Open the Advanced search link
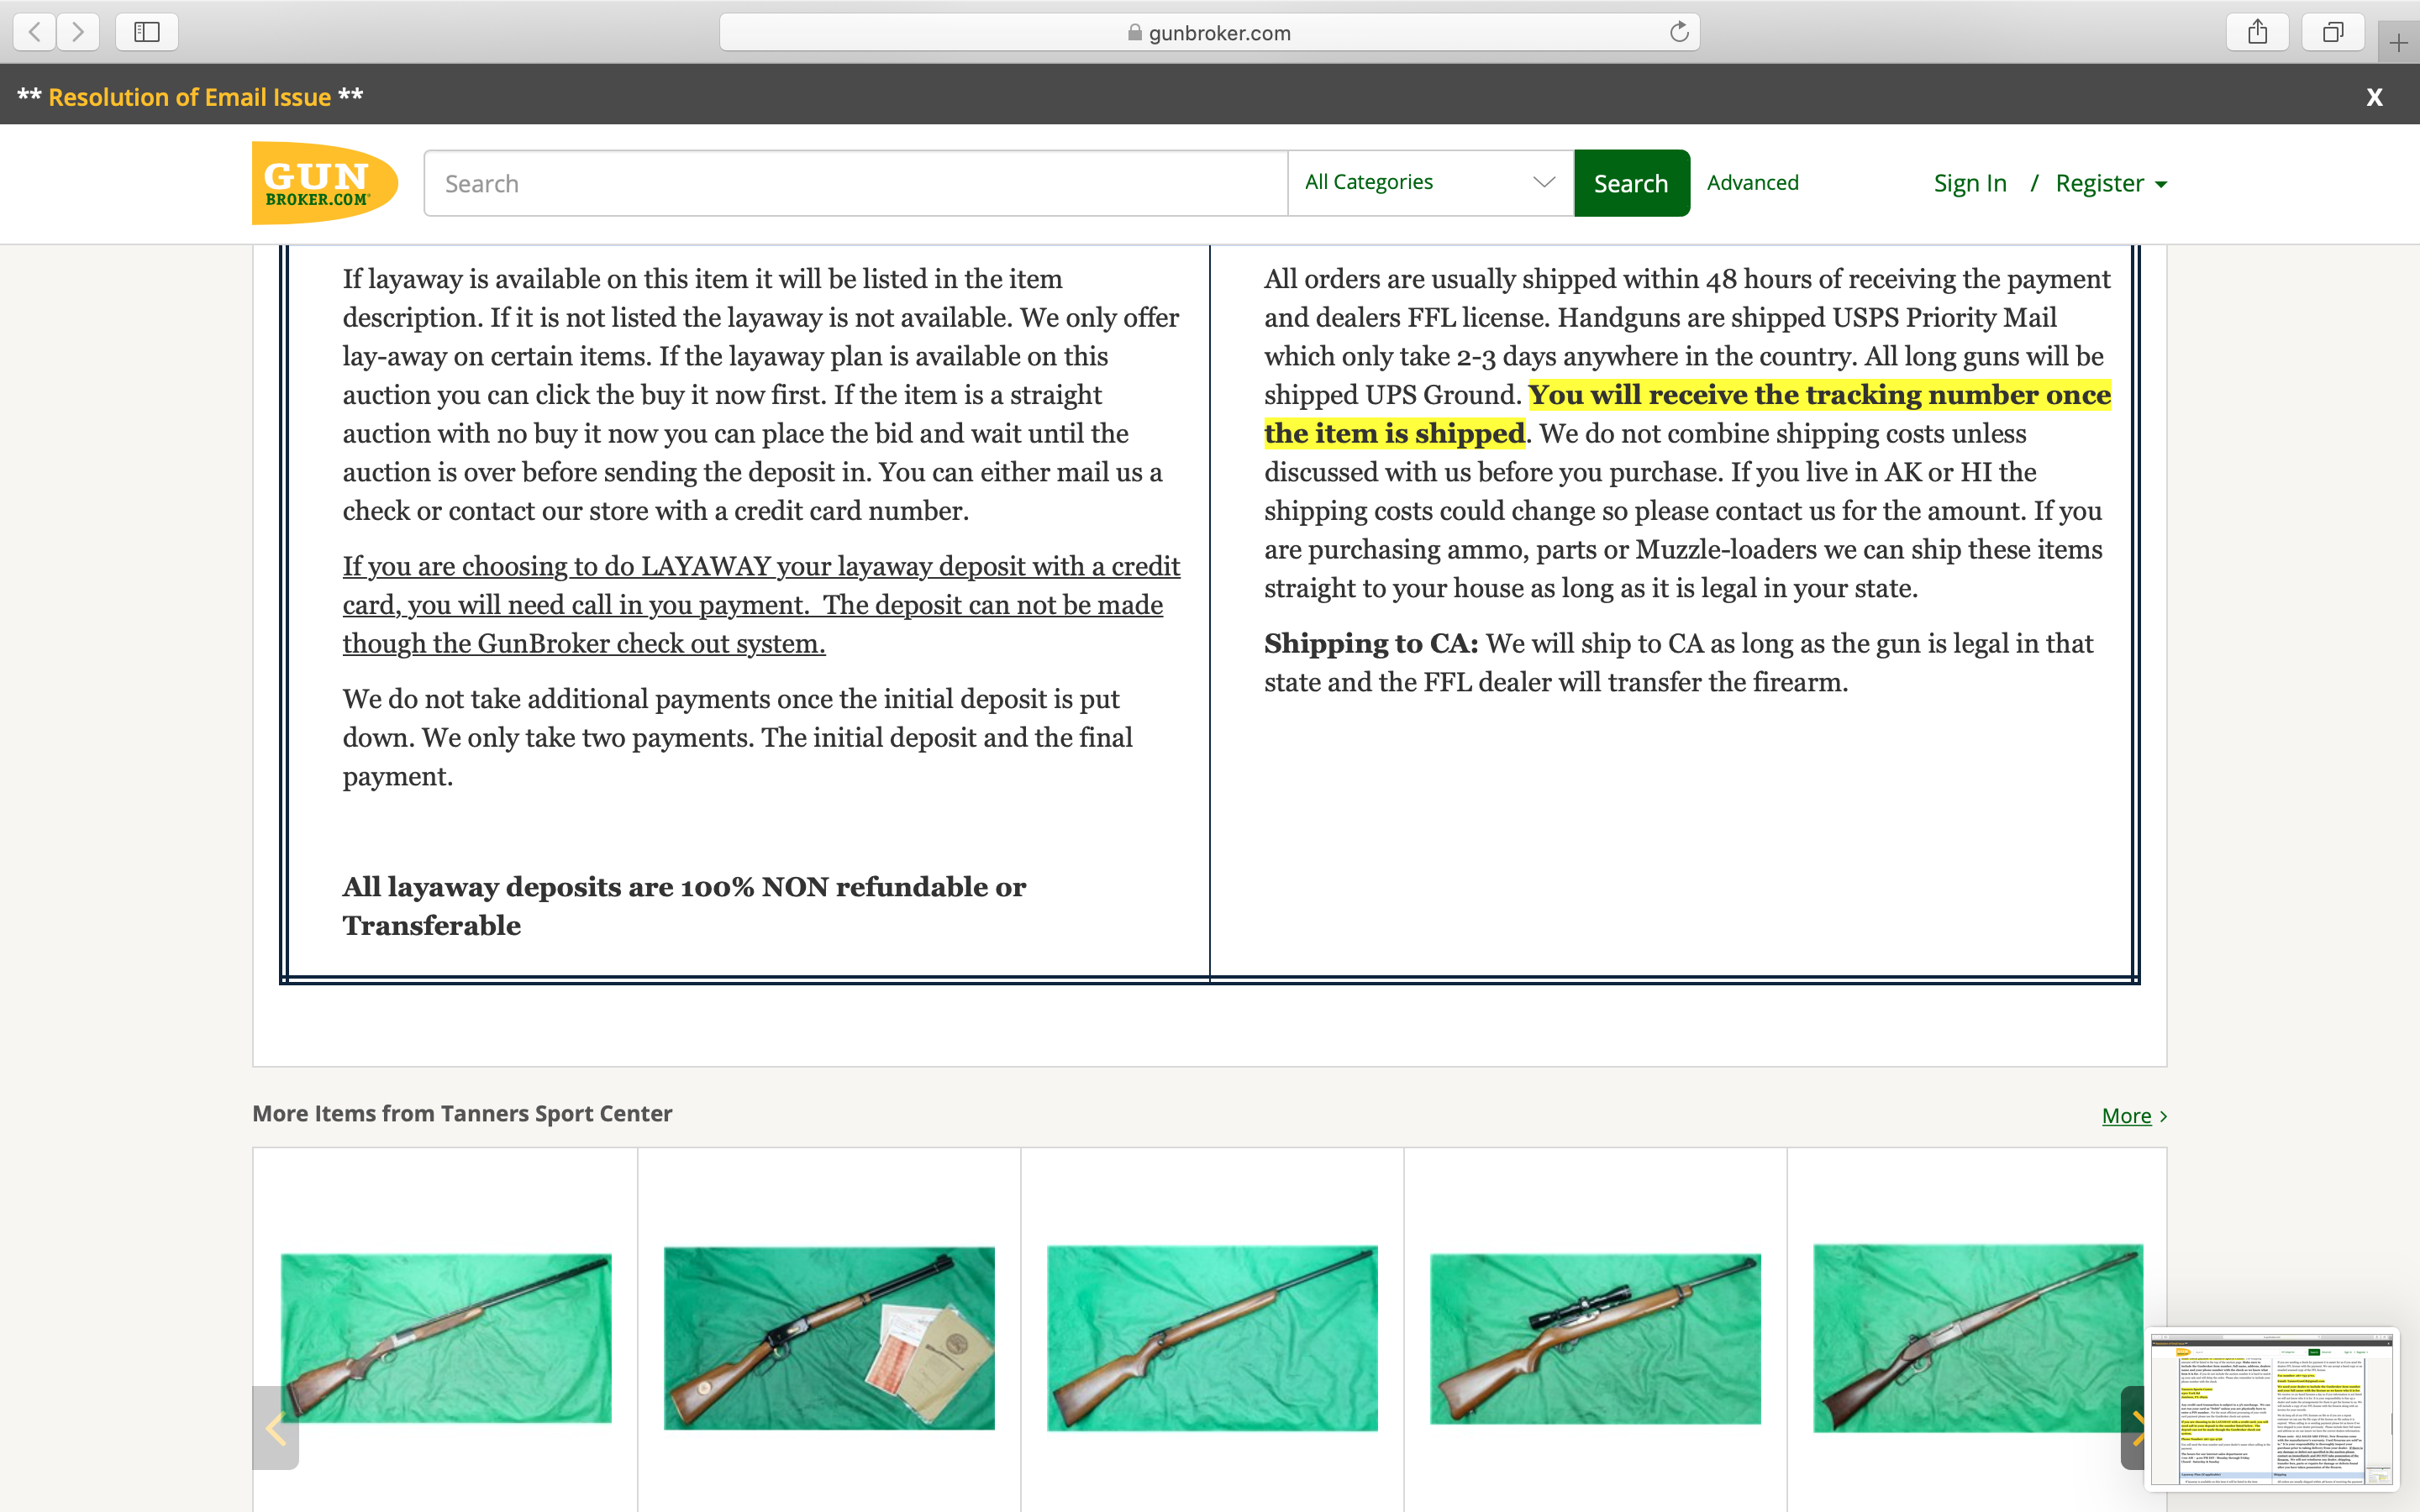 1752,183
